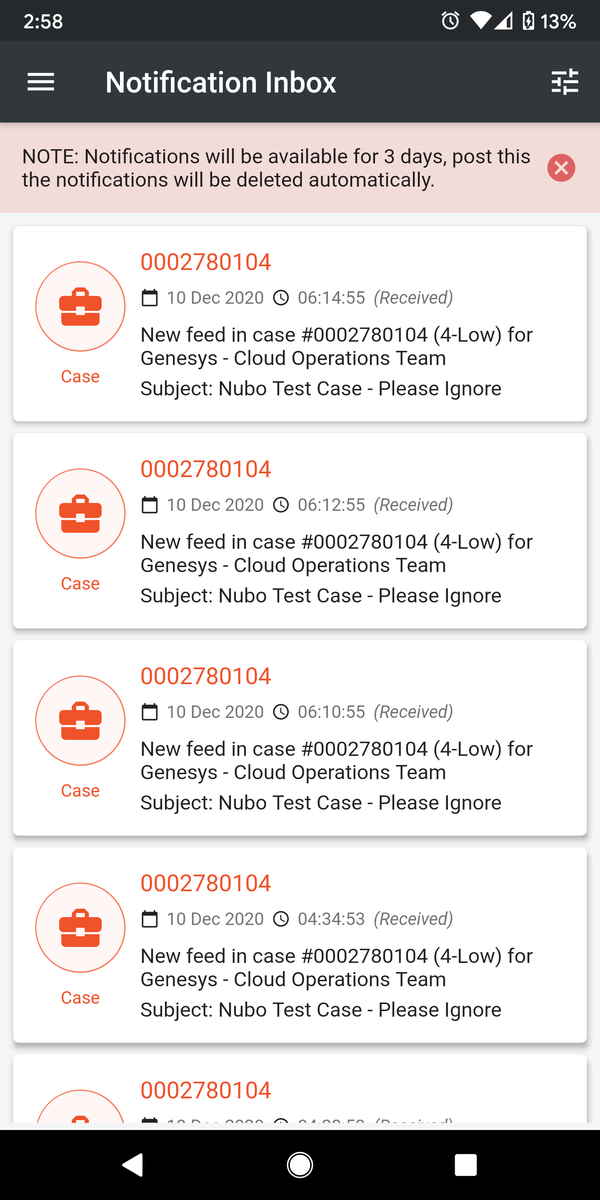Image resolution: width=600 pixels, height=1200 pixels.
Task: Dismiss the 3-day notification note banner
Action: 561,168
